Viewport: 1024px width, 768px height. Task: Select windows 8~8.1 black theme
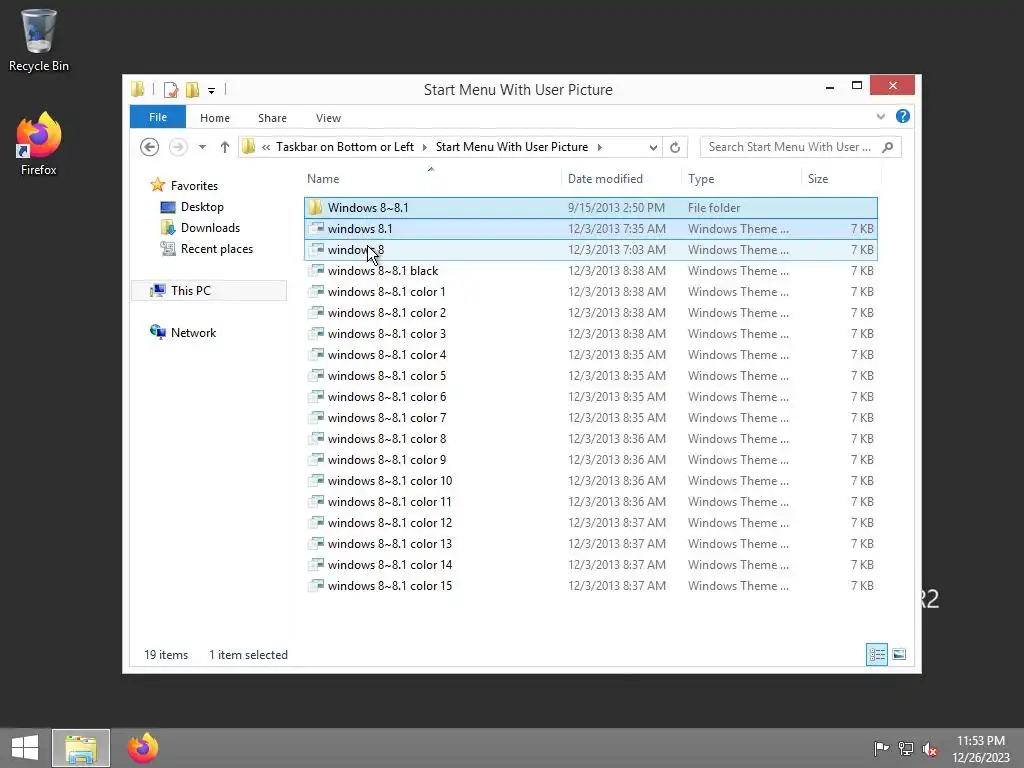click(x=591, y=270)
